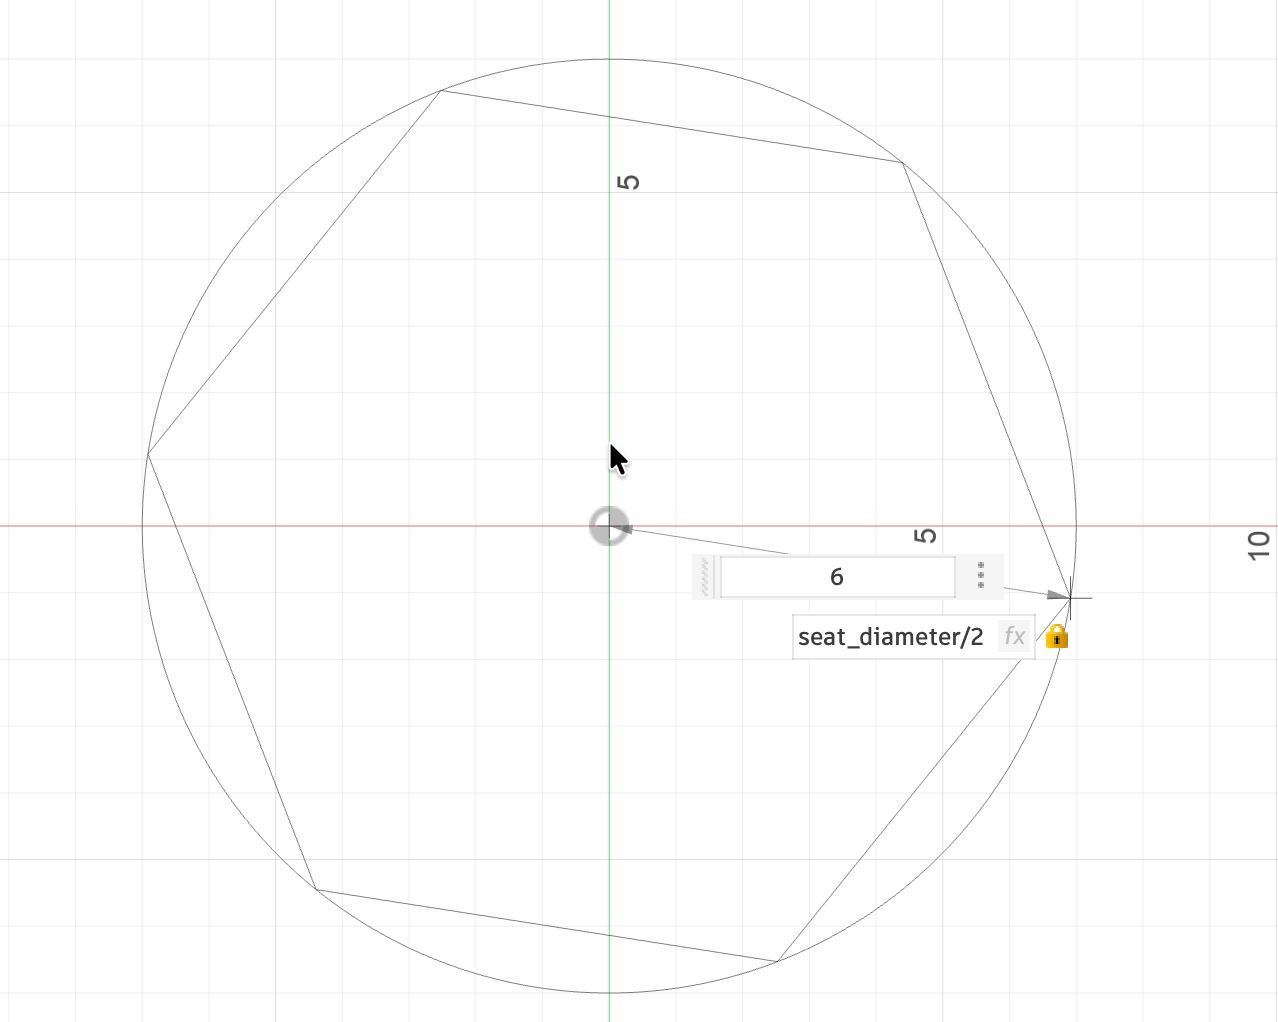Click the leftmost polygon vertex
The image size is (1278, 1022).
[x=148, y=455]
